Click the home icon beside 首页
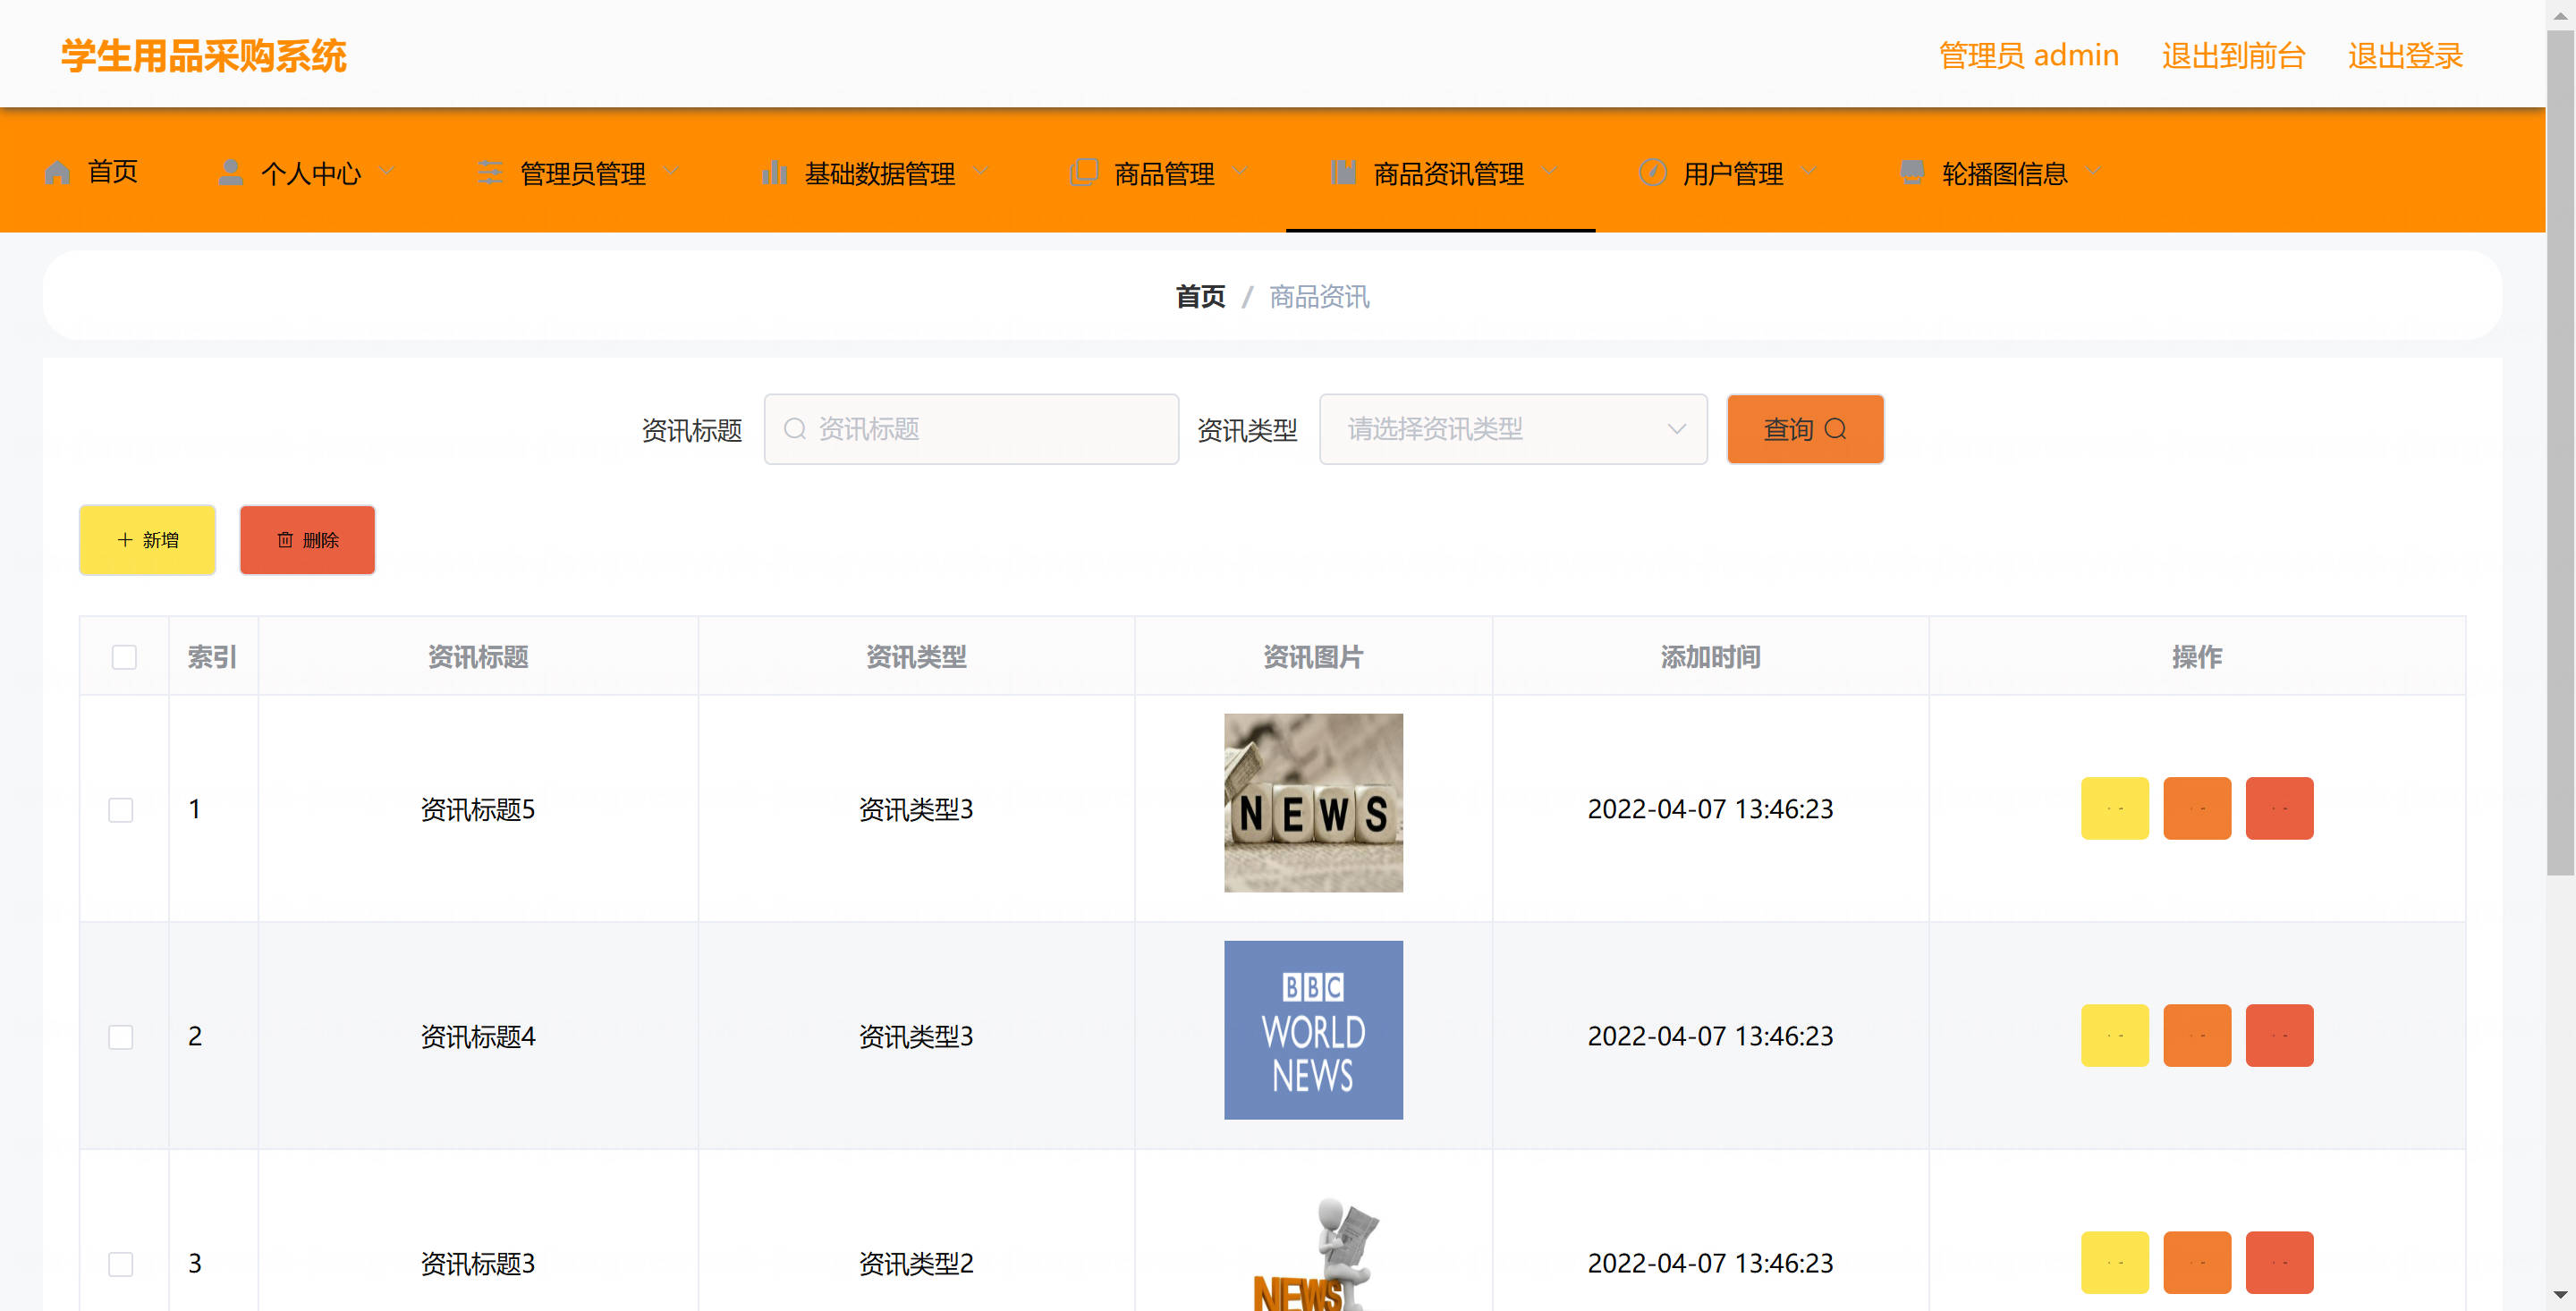 (x=58, y=173)
